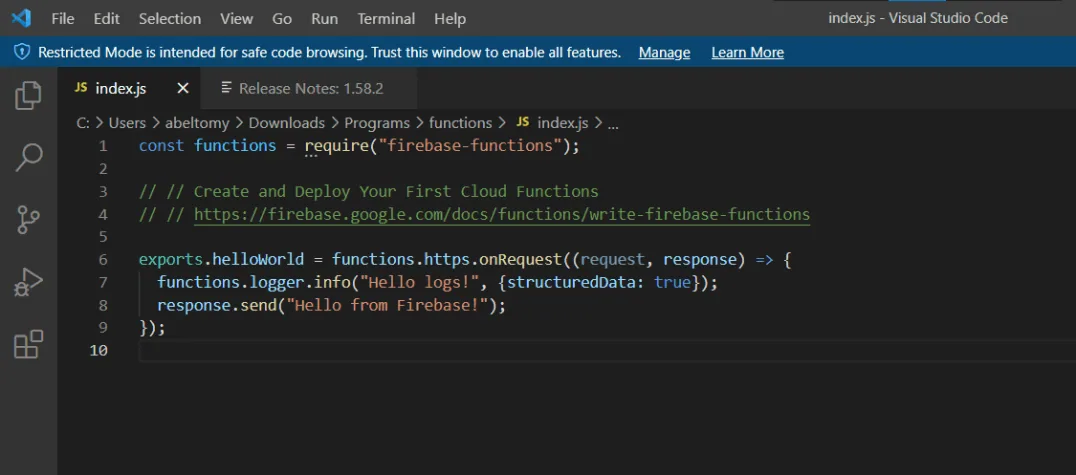Open the Go menu

[x=282, y=19]
